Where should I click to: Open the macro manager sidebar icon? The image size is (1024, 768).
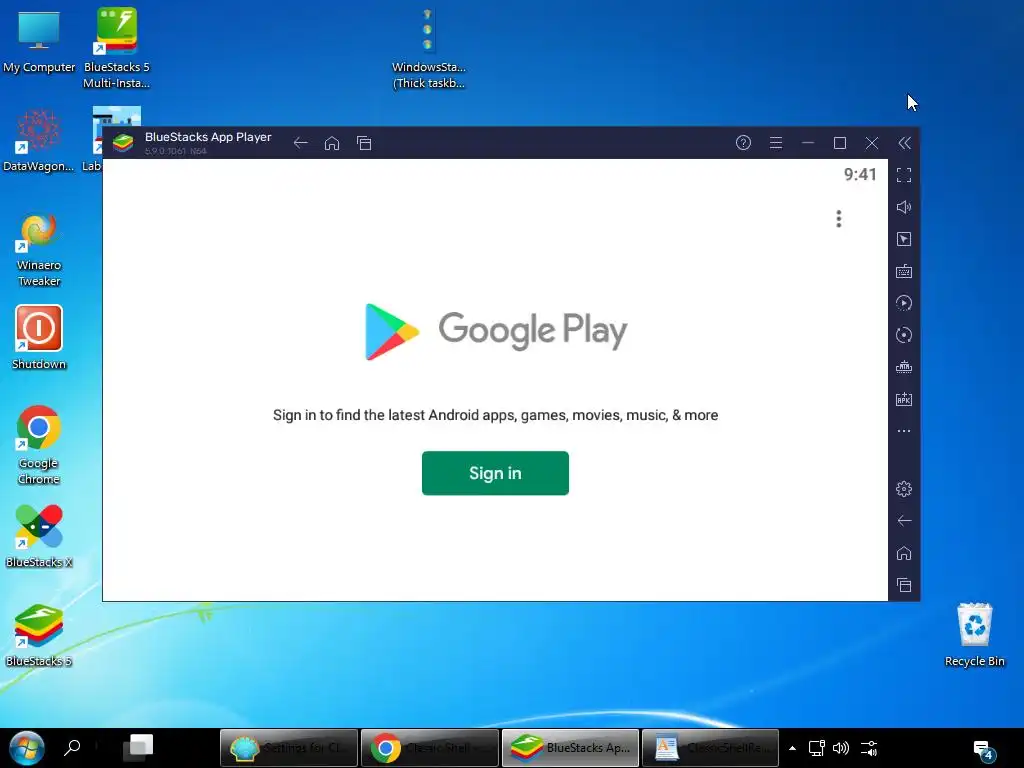(x=904, y=367)
